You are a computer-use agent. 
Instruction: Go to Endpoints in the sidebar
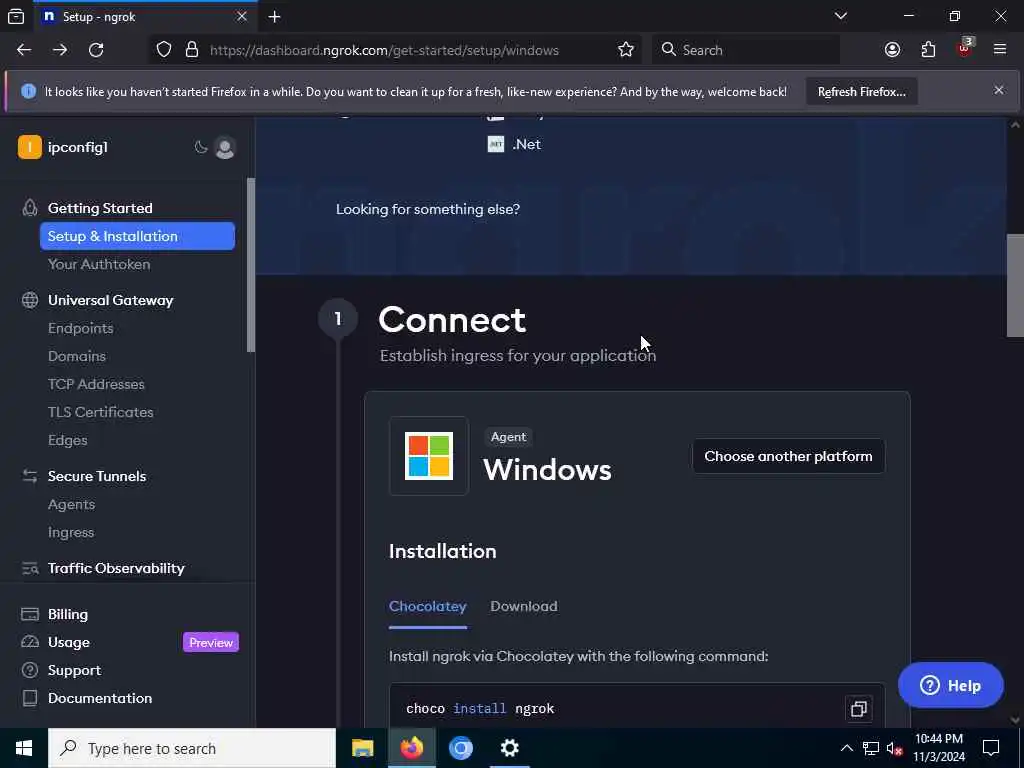click(80, 328)
